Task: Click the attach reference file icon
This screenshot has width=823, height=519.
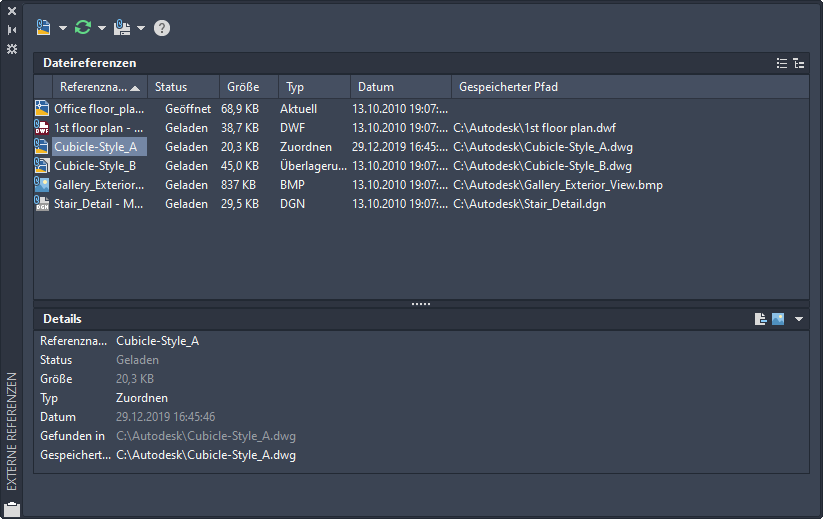Action: (43, 28)
